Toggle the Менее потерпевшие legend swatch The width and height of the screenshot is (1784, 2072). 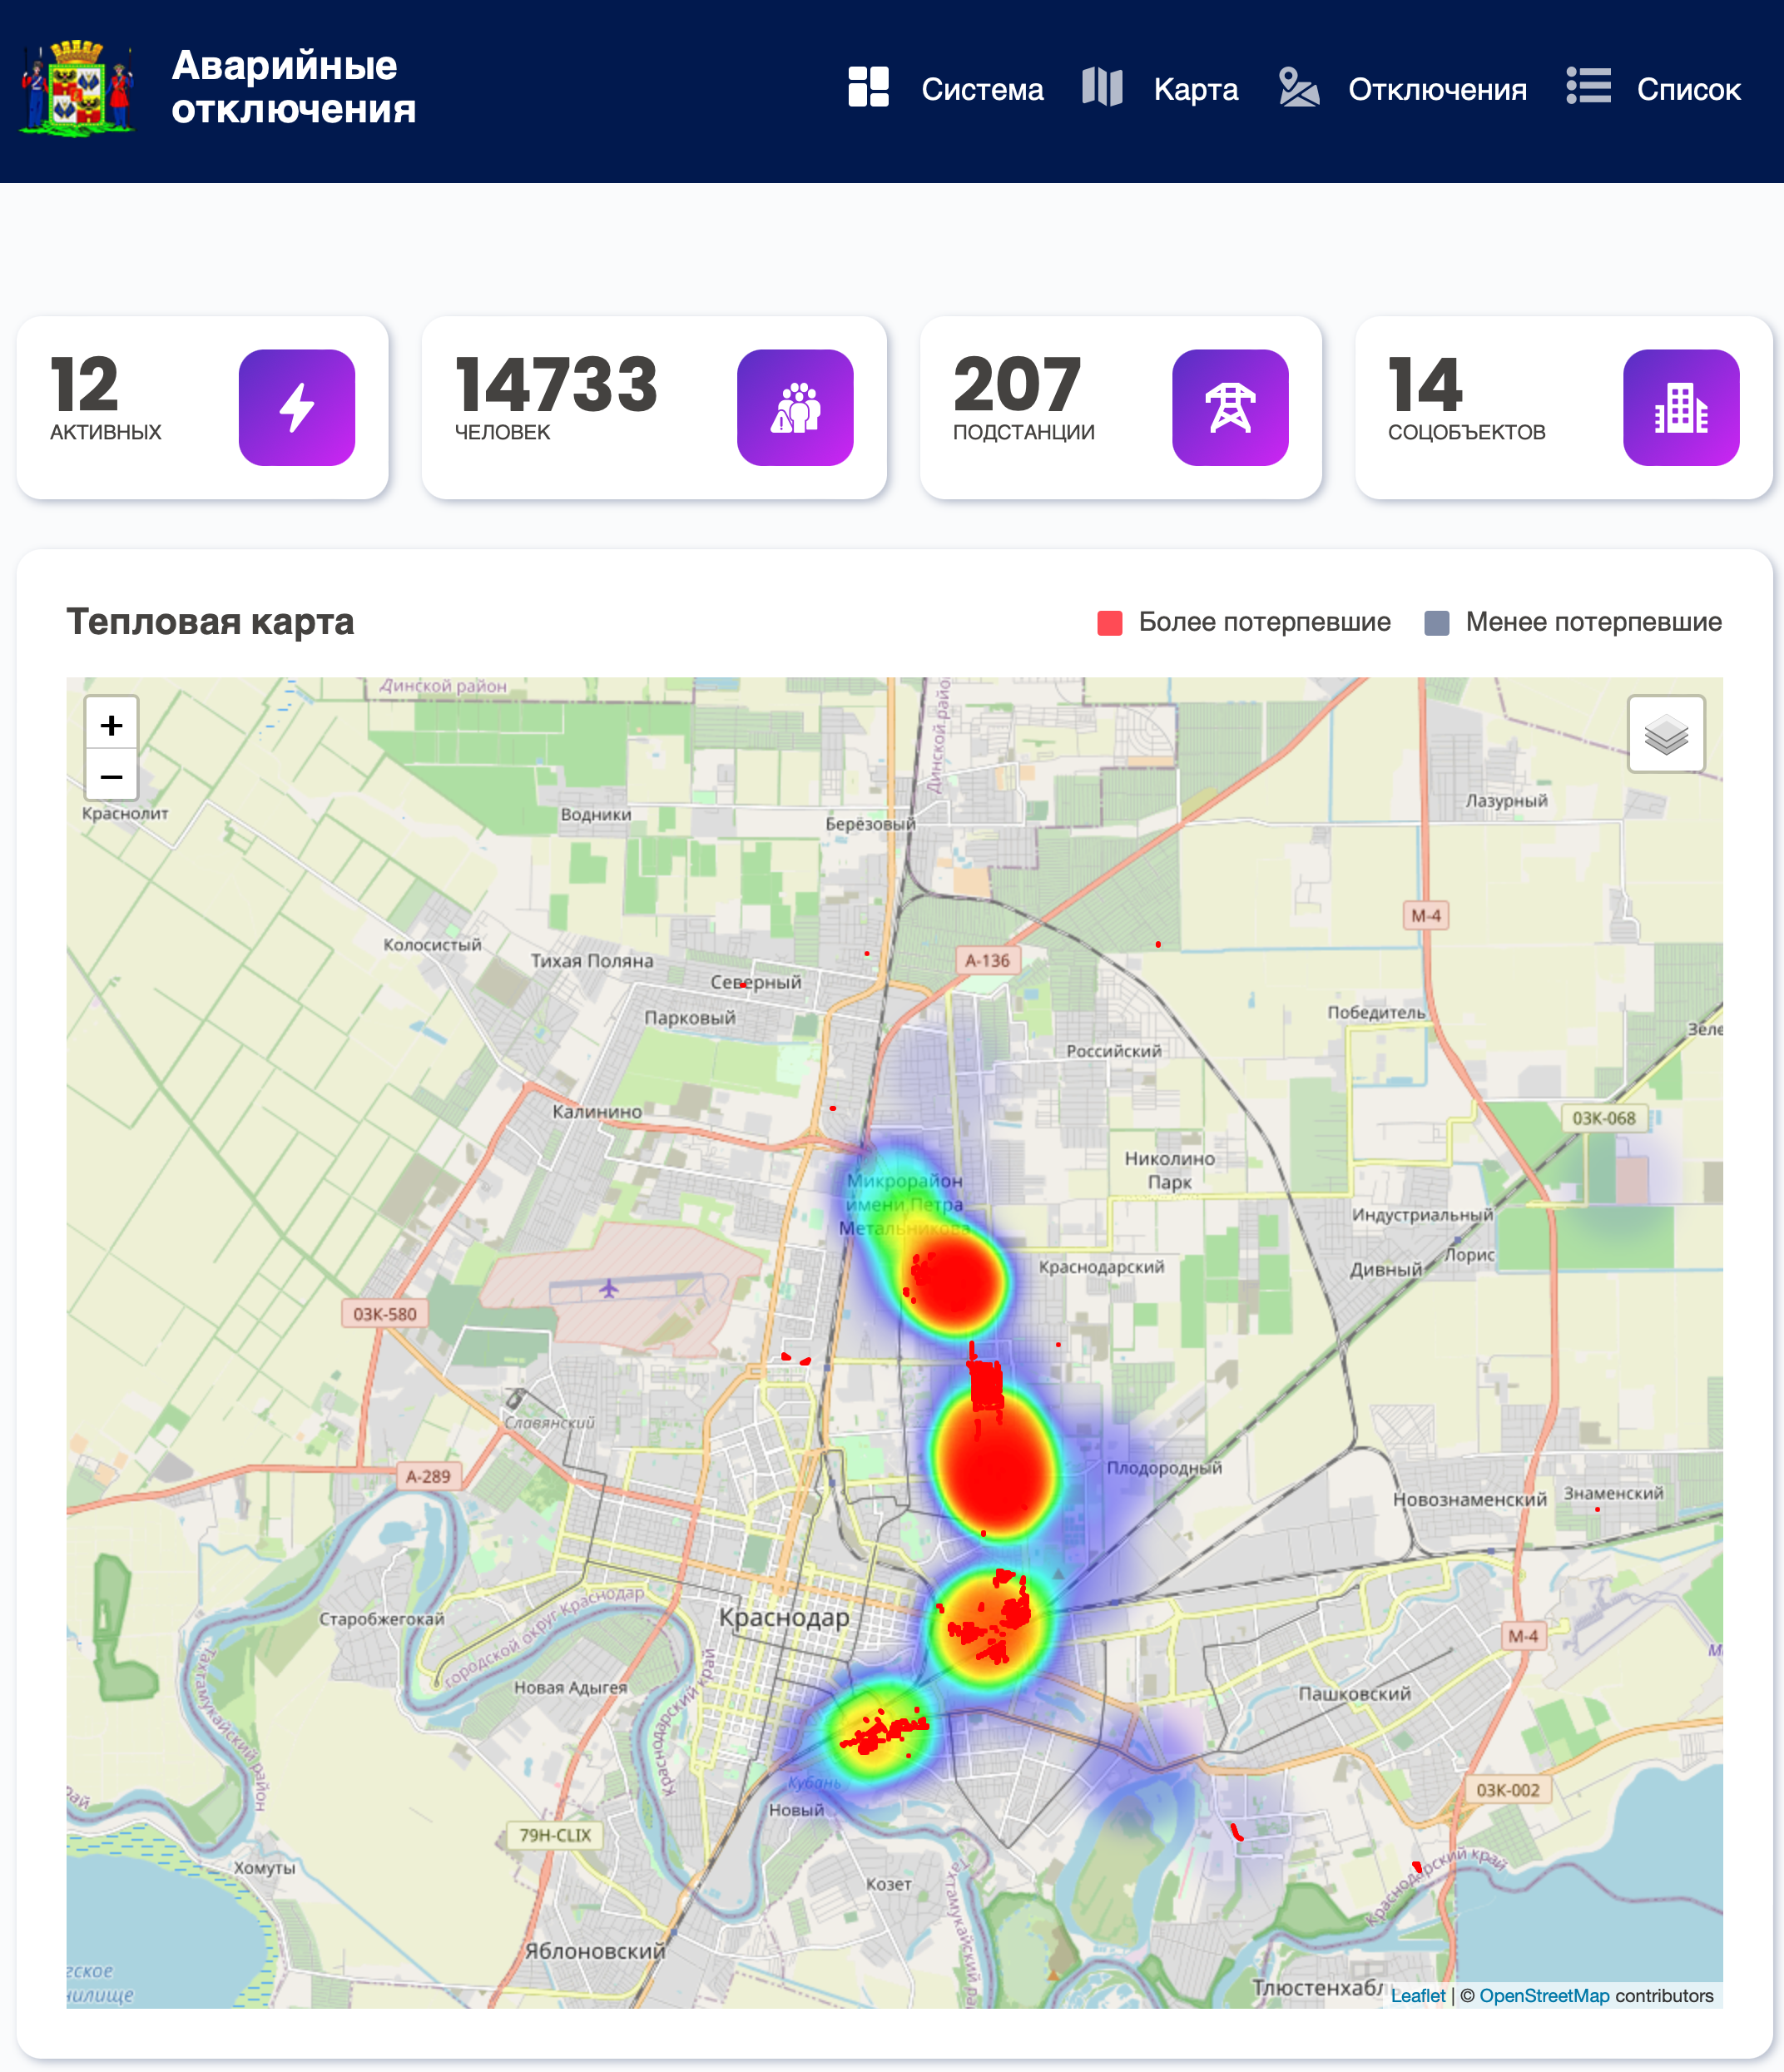click(1436, 623)
